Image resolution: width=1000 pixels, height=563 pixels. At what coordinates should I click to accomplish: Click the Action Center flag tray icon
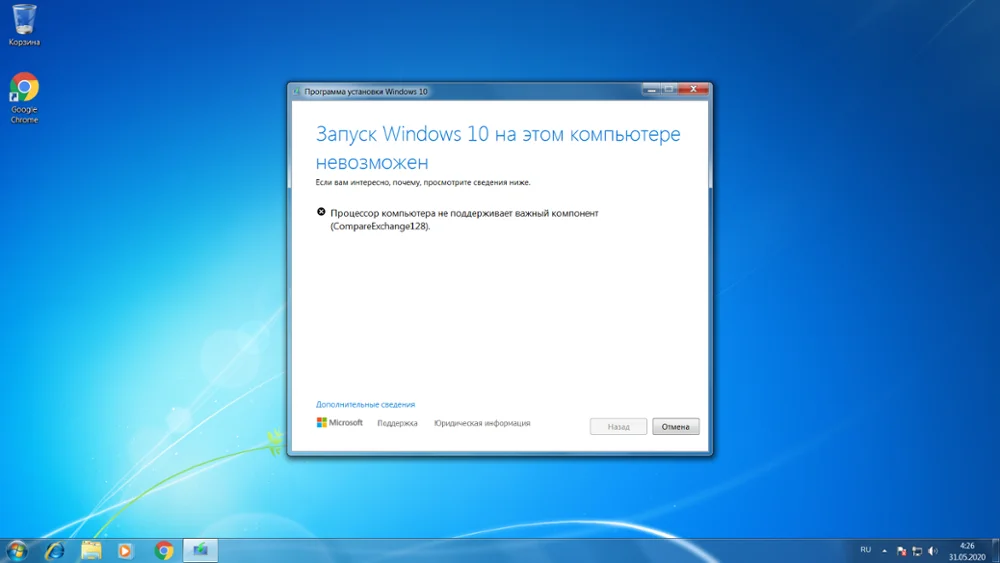tap(901, 551)
